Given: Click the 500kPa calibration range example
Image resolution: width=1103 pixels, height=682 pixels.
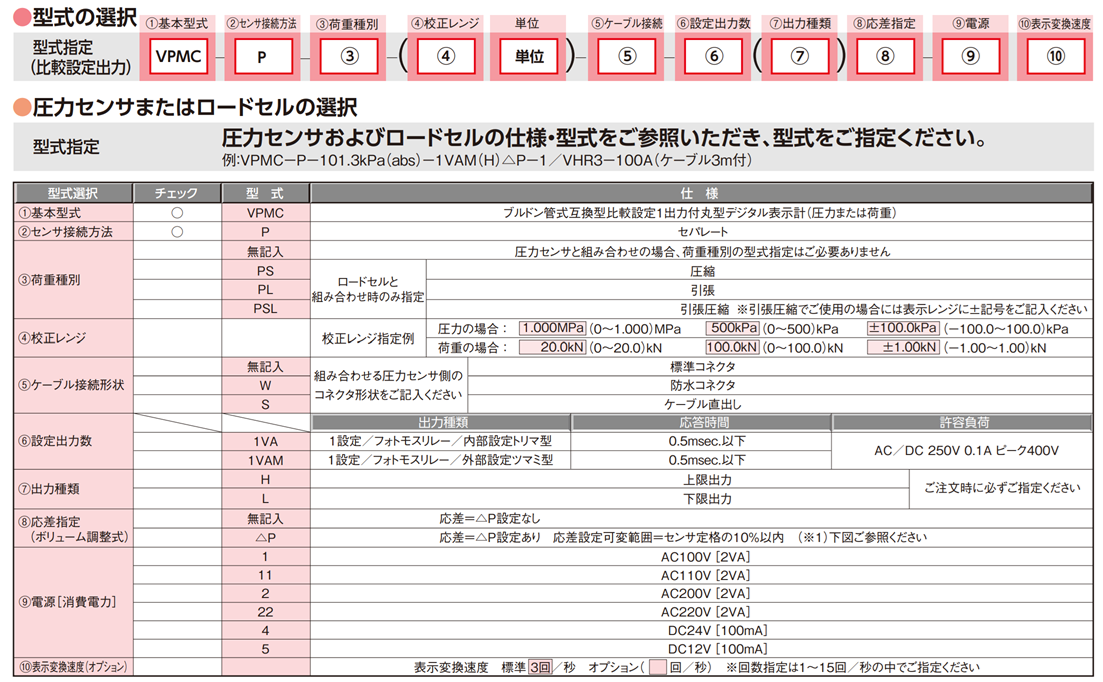Looking at the screenshot, I should tap(733, 328).
